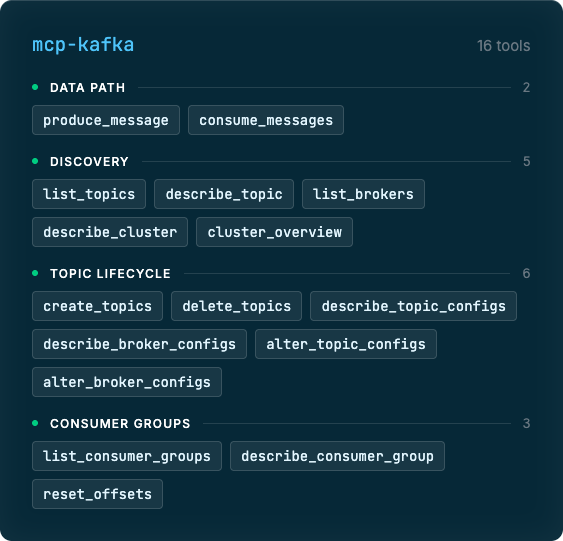Select the create_topics tool
Image resolution: width=563 pixels, height=541 pixels.
[97, 306]
